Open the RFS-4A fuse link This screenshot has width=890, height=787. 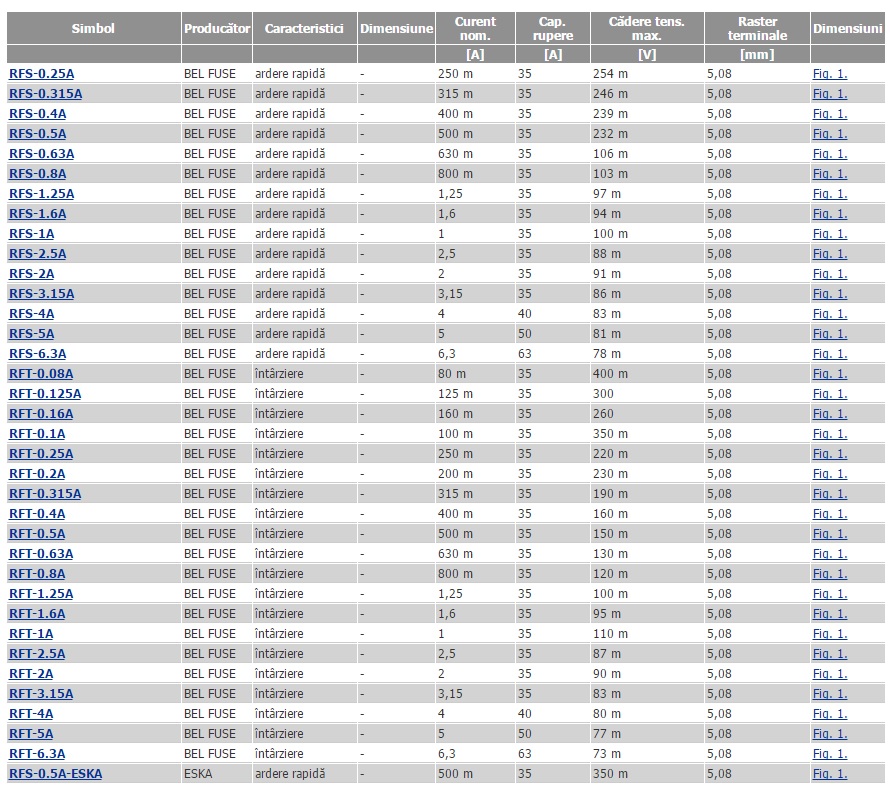(32, 314)
